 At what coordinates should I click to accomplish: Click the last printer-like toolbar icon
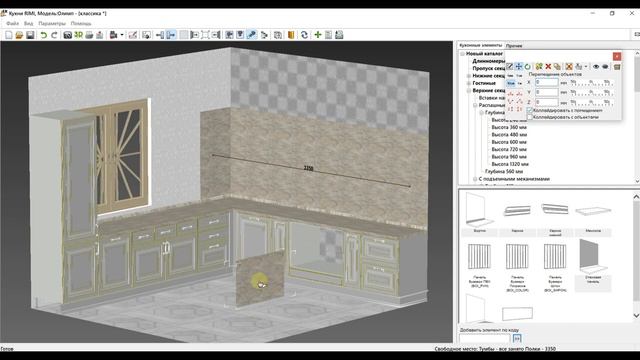[339, 35]
